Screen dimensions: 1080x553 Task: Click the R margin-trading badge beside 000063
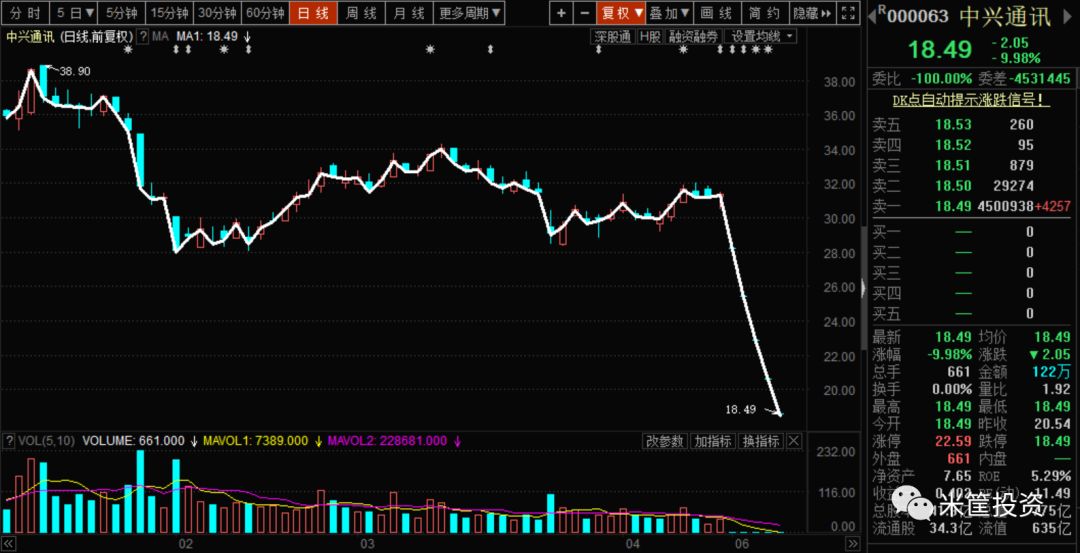(882, 10)
